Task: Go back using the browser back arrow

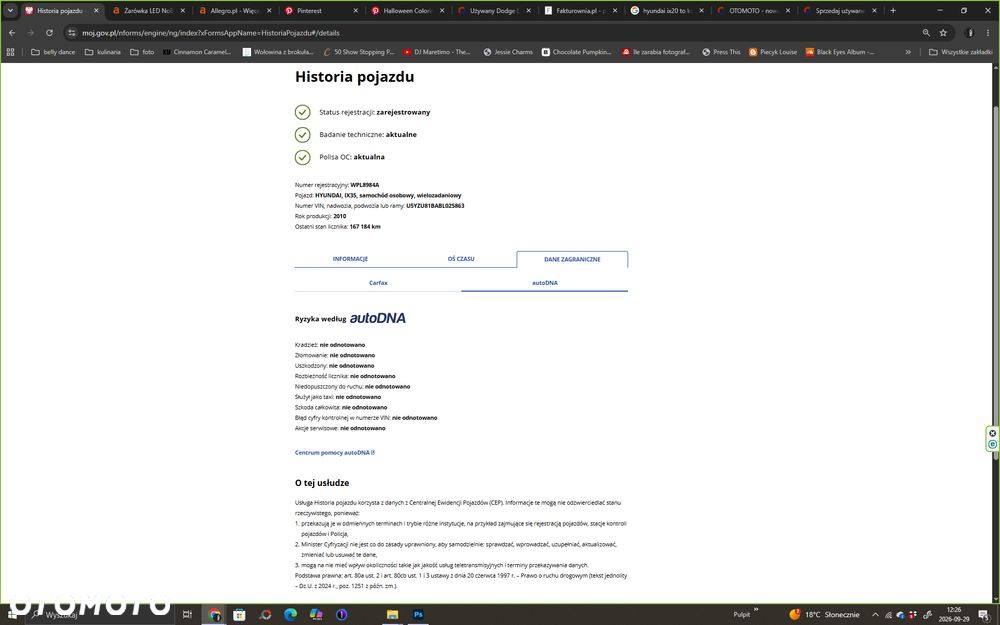Action: click(12, 33)
